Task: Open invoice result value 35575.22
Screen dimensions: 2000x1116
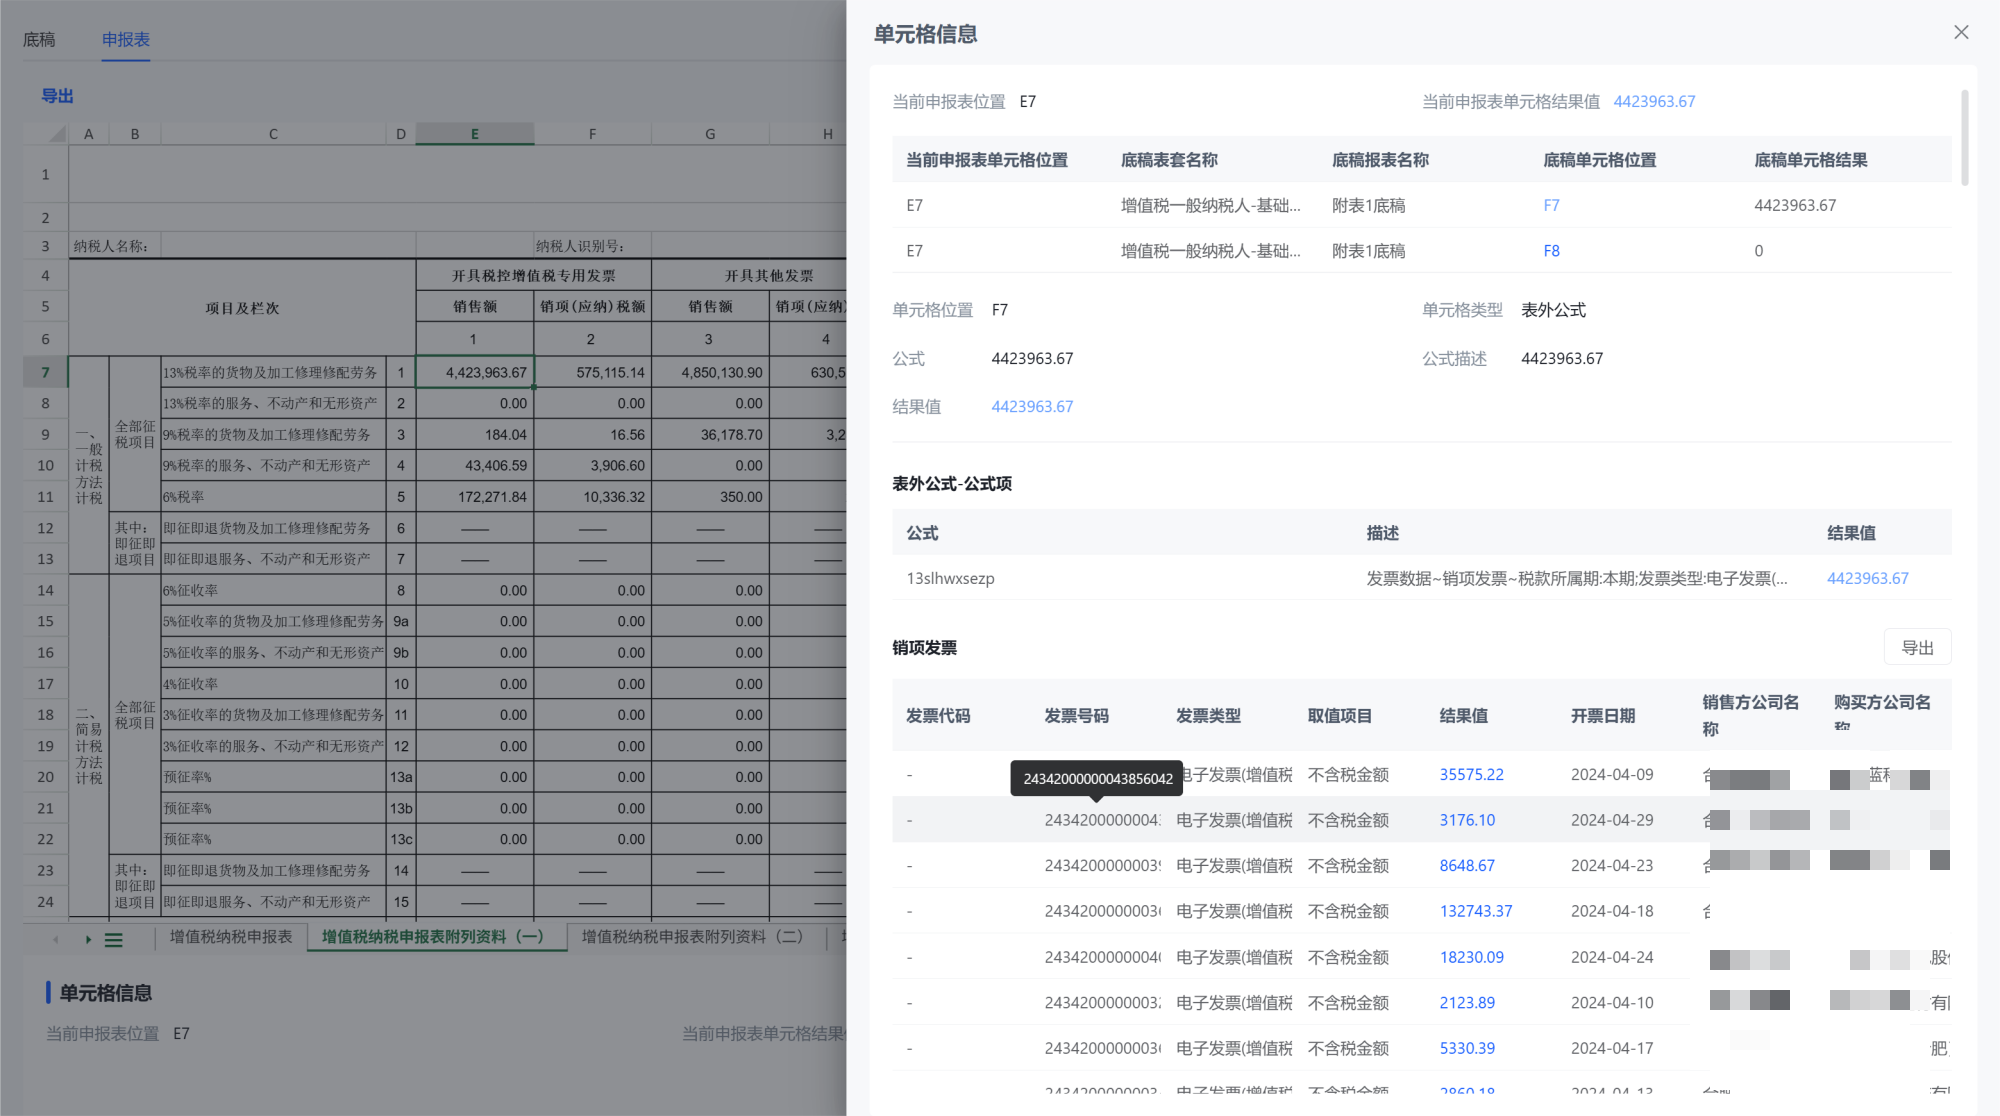Action: tap(1471, 774)
